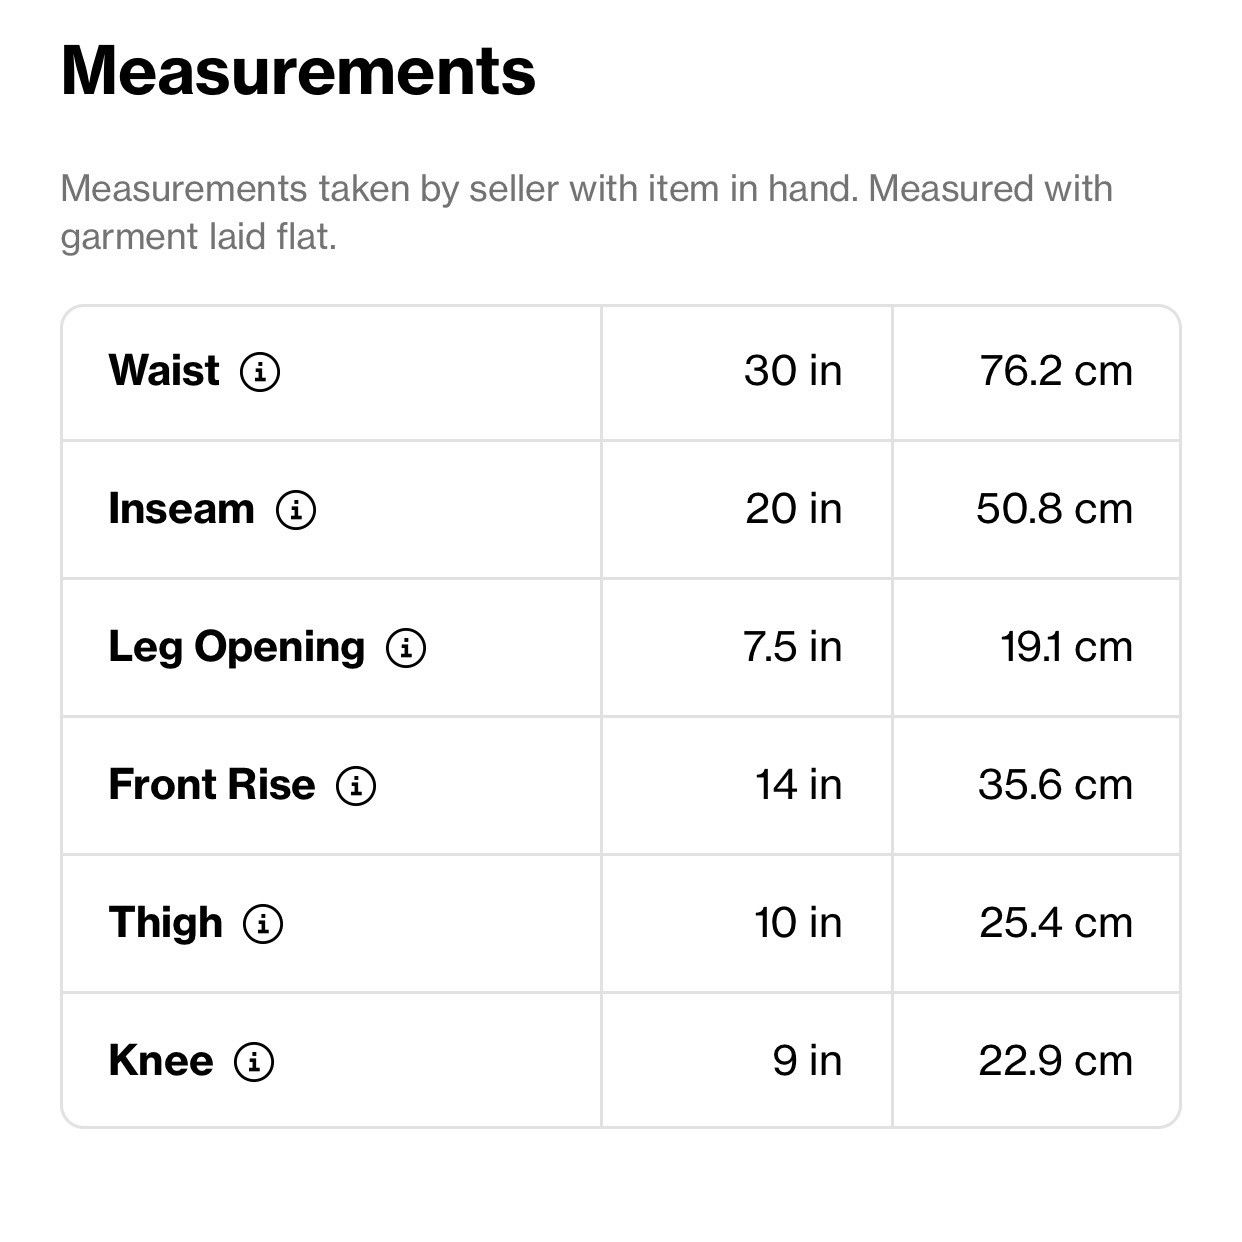The image size is (1242, 1242).
Task: Open the Waist info icon
Action: pyautogui.click(x=260, y=372)
